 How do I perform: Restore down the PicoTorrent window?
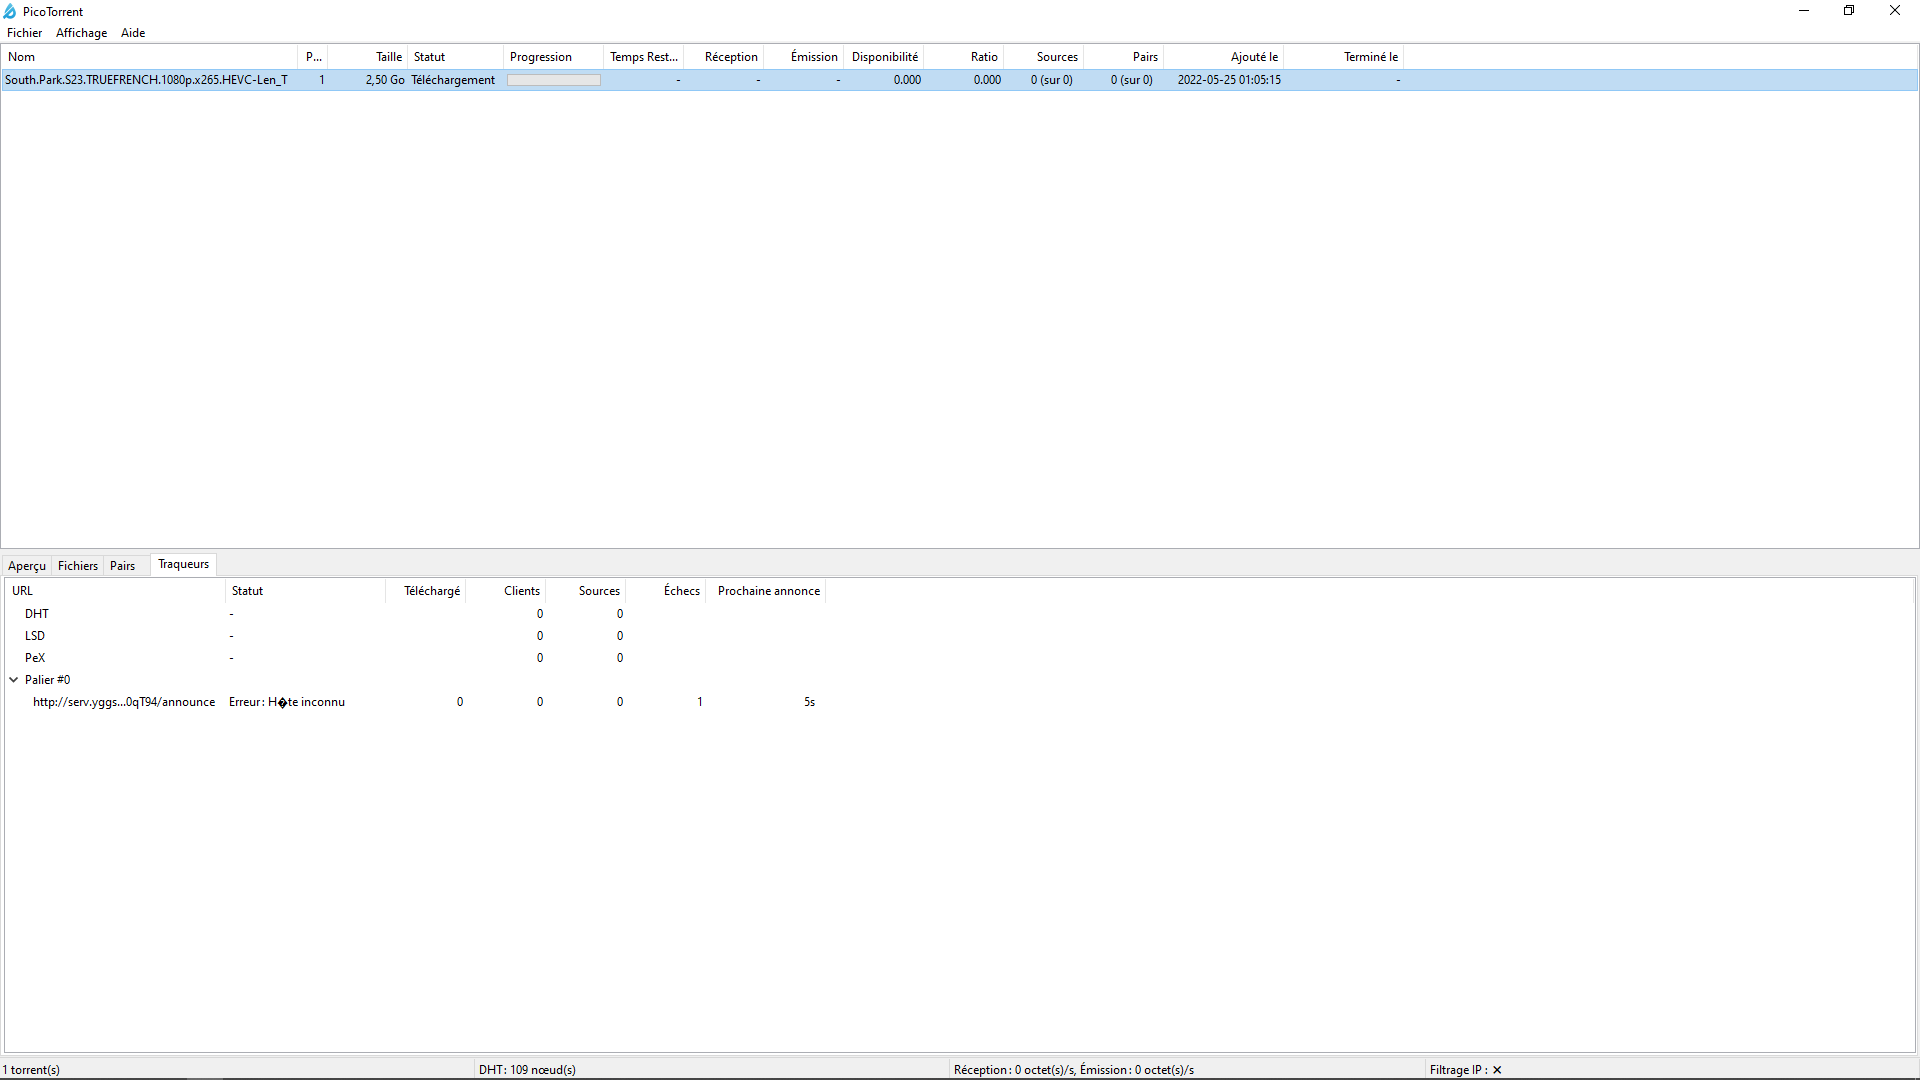point(1849,11)
